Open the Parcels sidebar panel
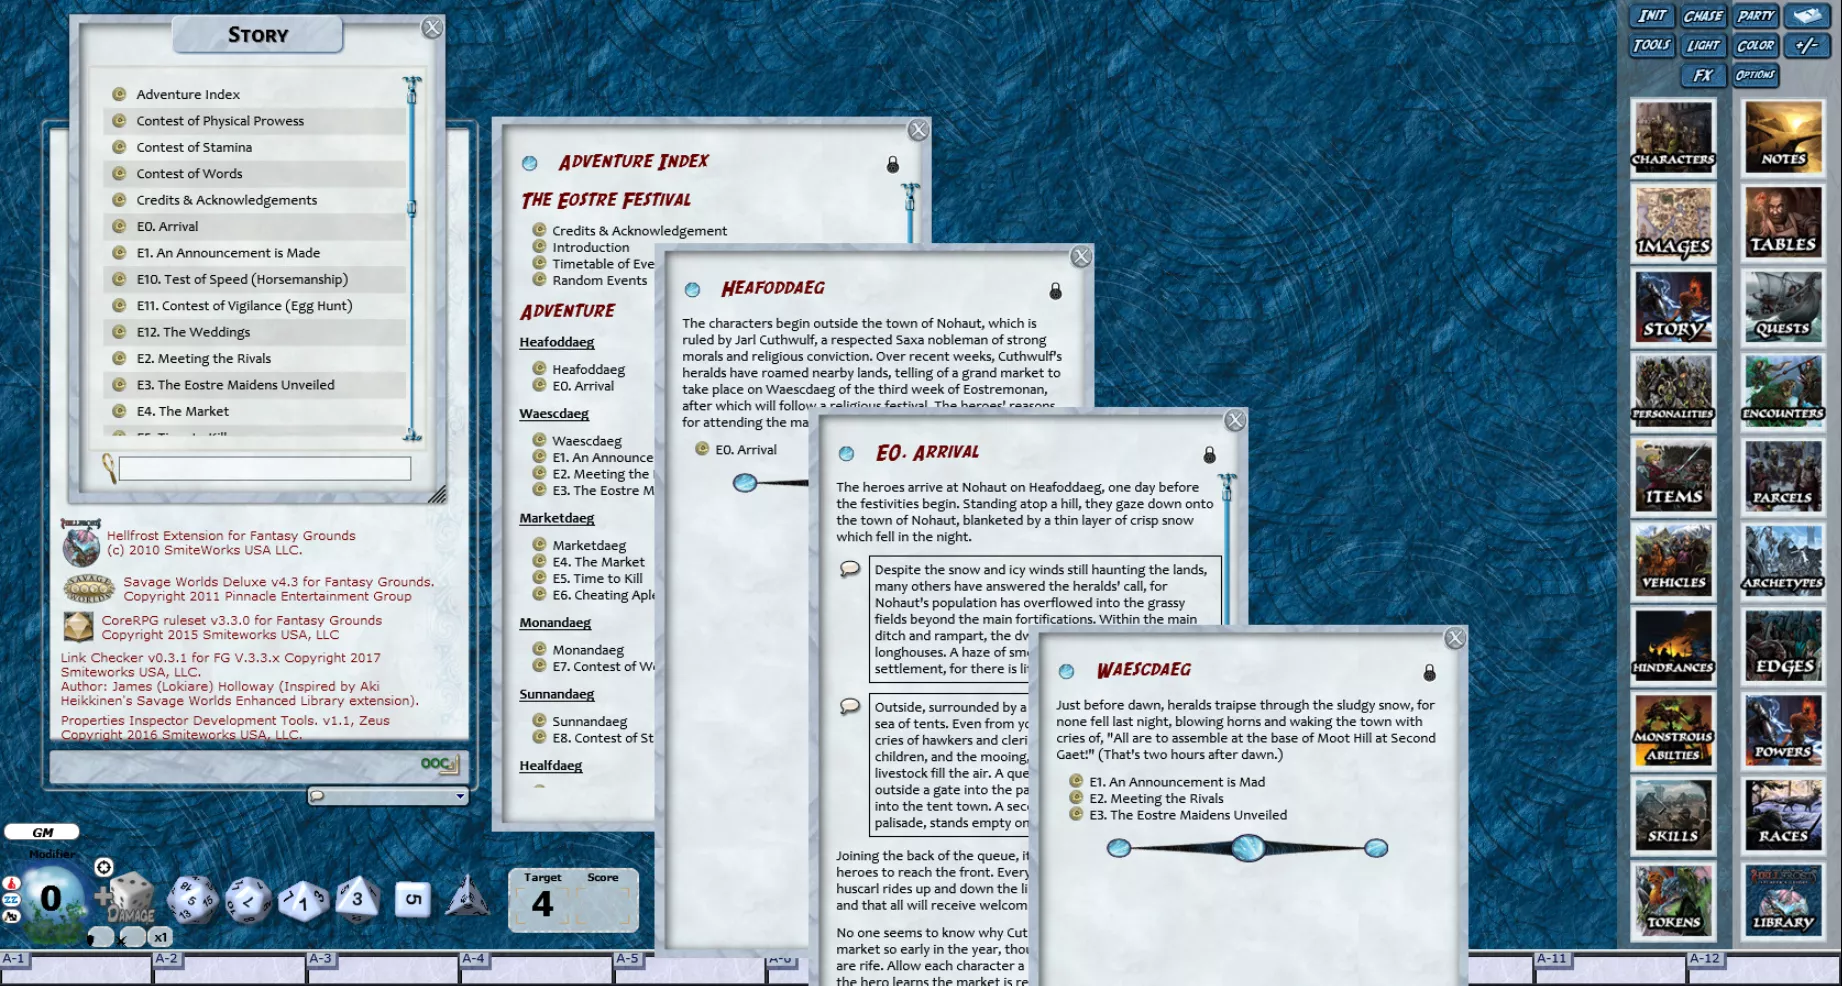 [1783, 477]
